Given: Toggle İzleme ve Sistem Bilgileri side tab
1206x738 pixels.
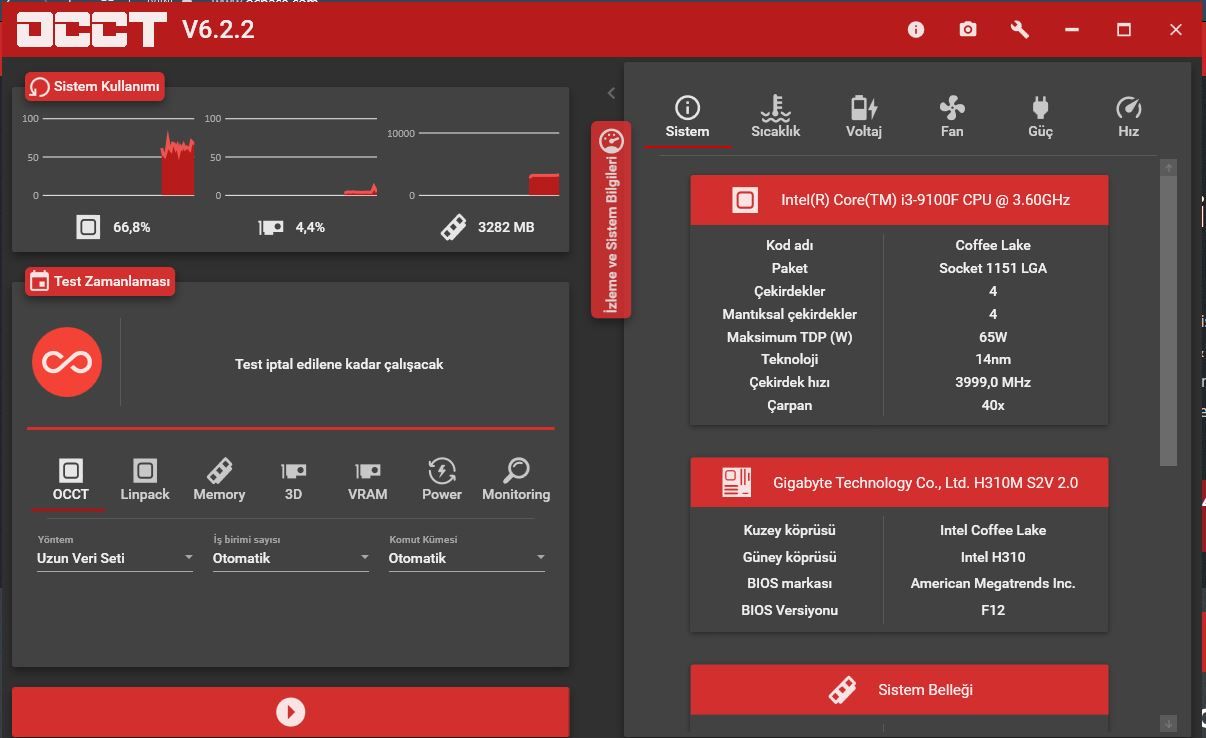Looking at the screenshot, I should click(611, 220).
